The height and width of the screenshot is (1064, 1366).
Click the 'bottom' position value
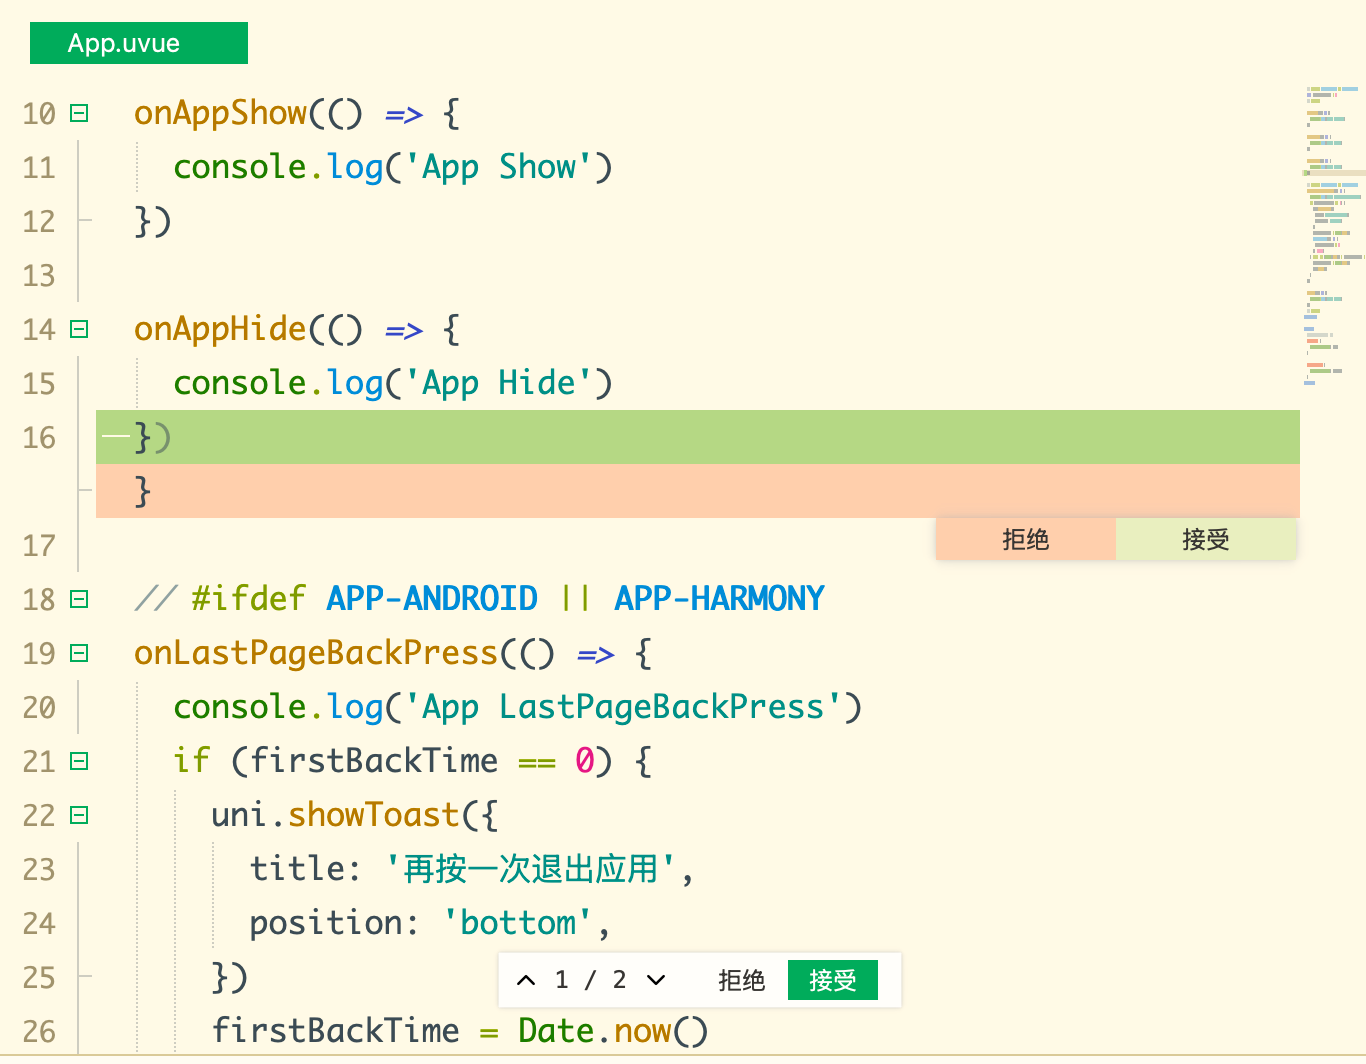(518, 923)
